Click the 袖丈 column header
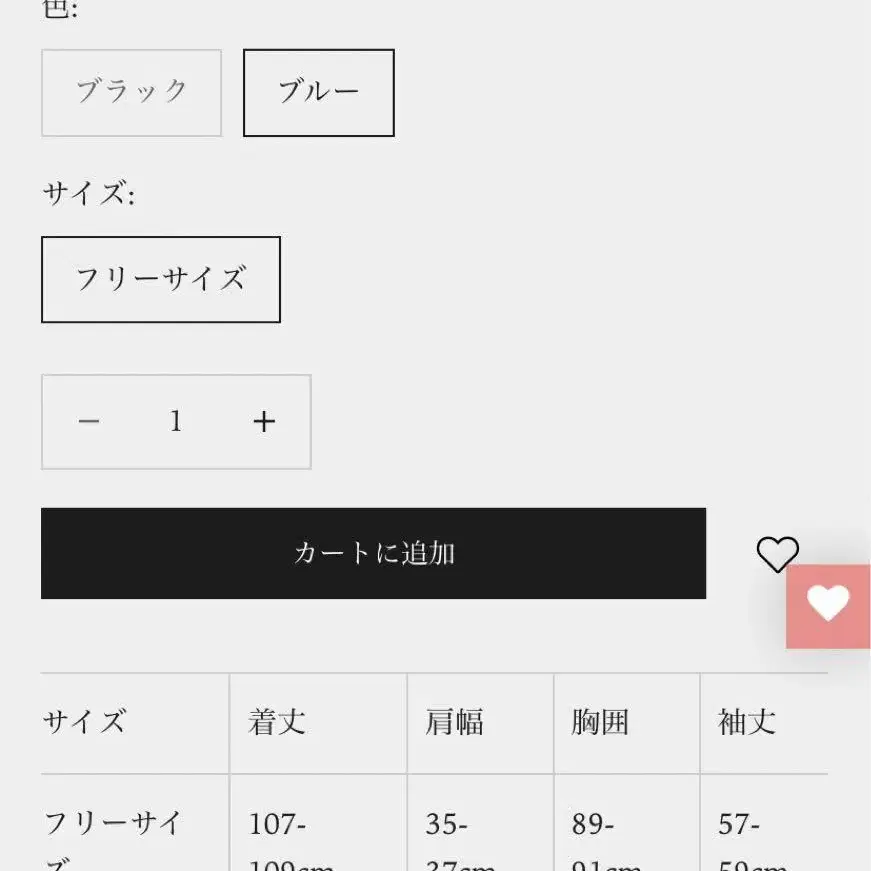 click(747, 722)
